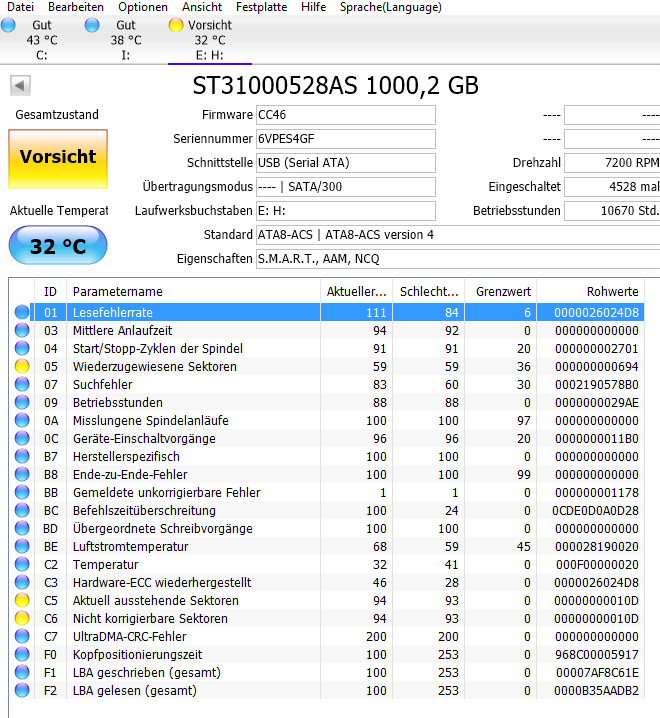660x718 pixels.
Task: Click the Drehzahl field 7200 RPM
Action: coord(612,163)
